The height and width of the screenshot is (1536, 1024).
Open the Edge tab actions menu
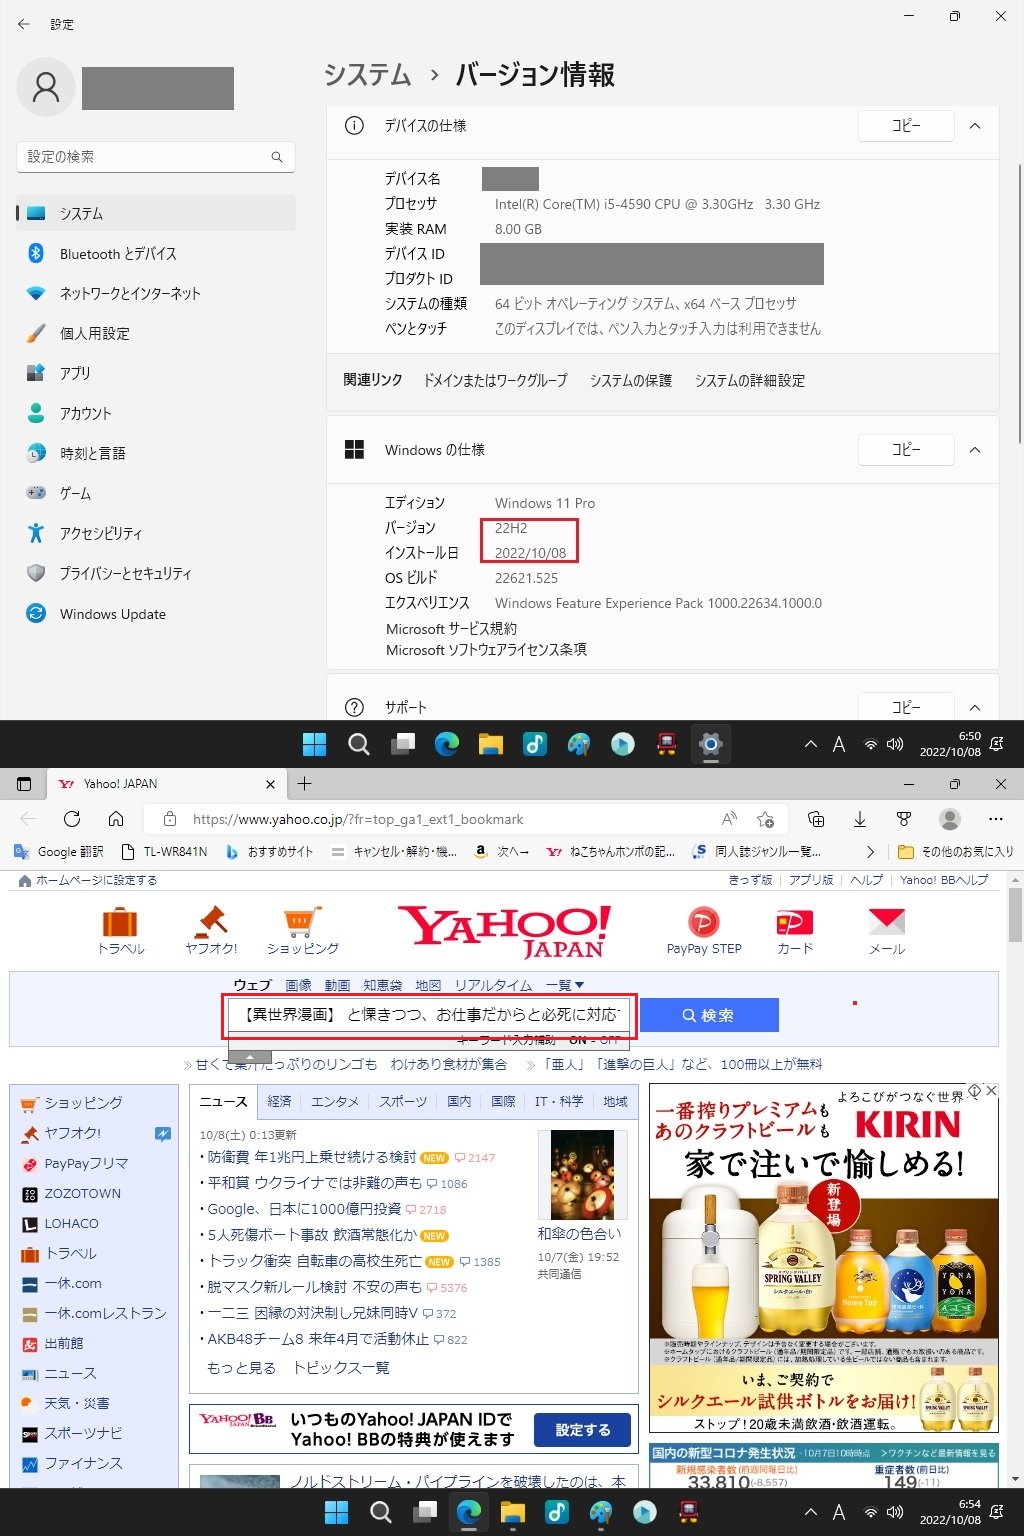(24, 784)
